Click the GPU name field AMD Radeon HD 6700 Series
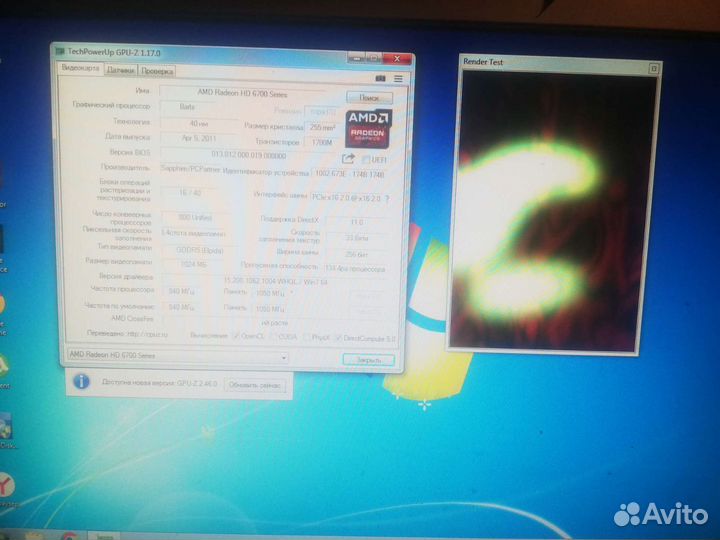The image size is (720, 540). click(x=242, y=93)
